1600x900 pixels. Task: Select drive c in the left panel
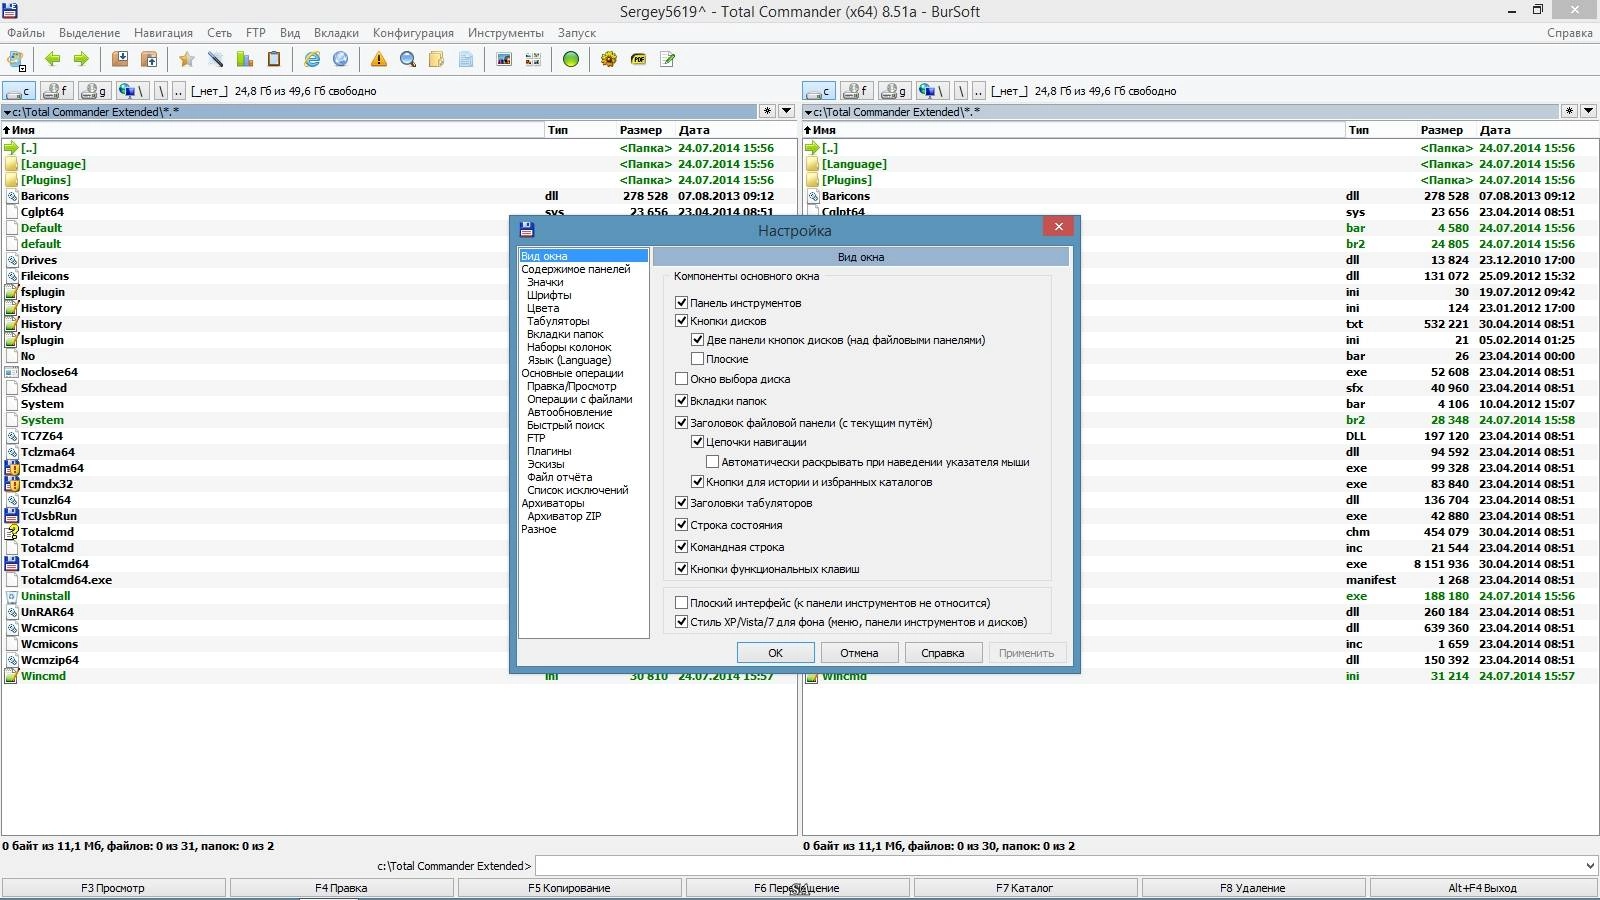click(x=19, y=91)
